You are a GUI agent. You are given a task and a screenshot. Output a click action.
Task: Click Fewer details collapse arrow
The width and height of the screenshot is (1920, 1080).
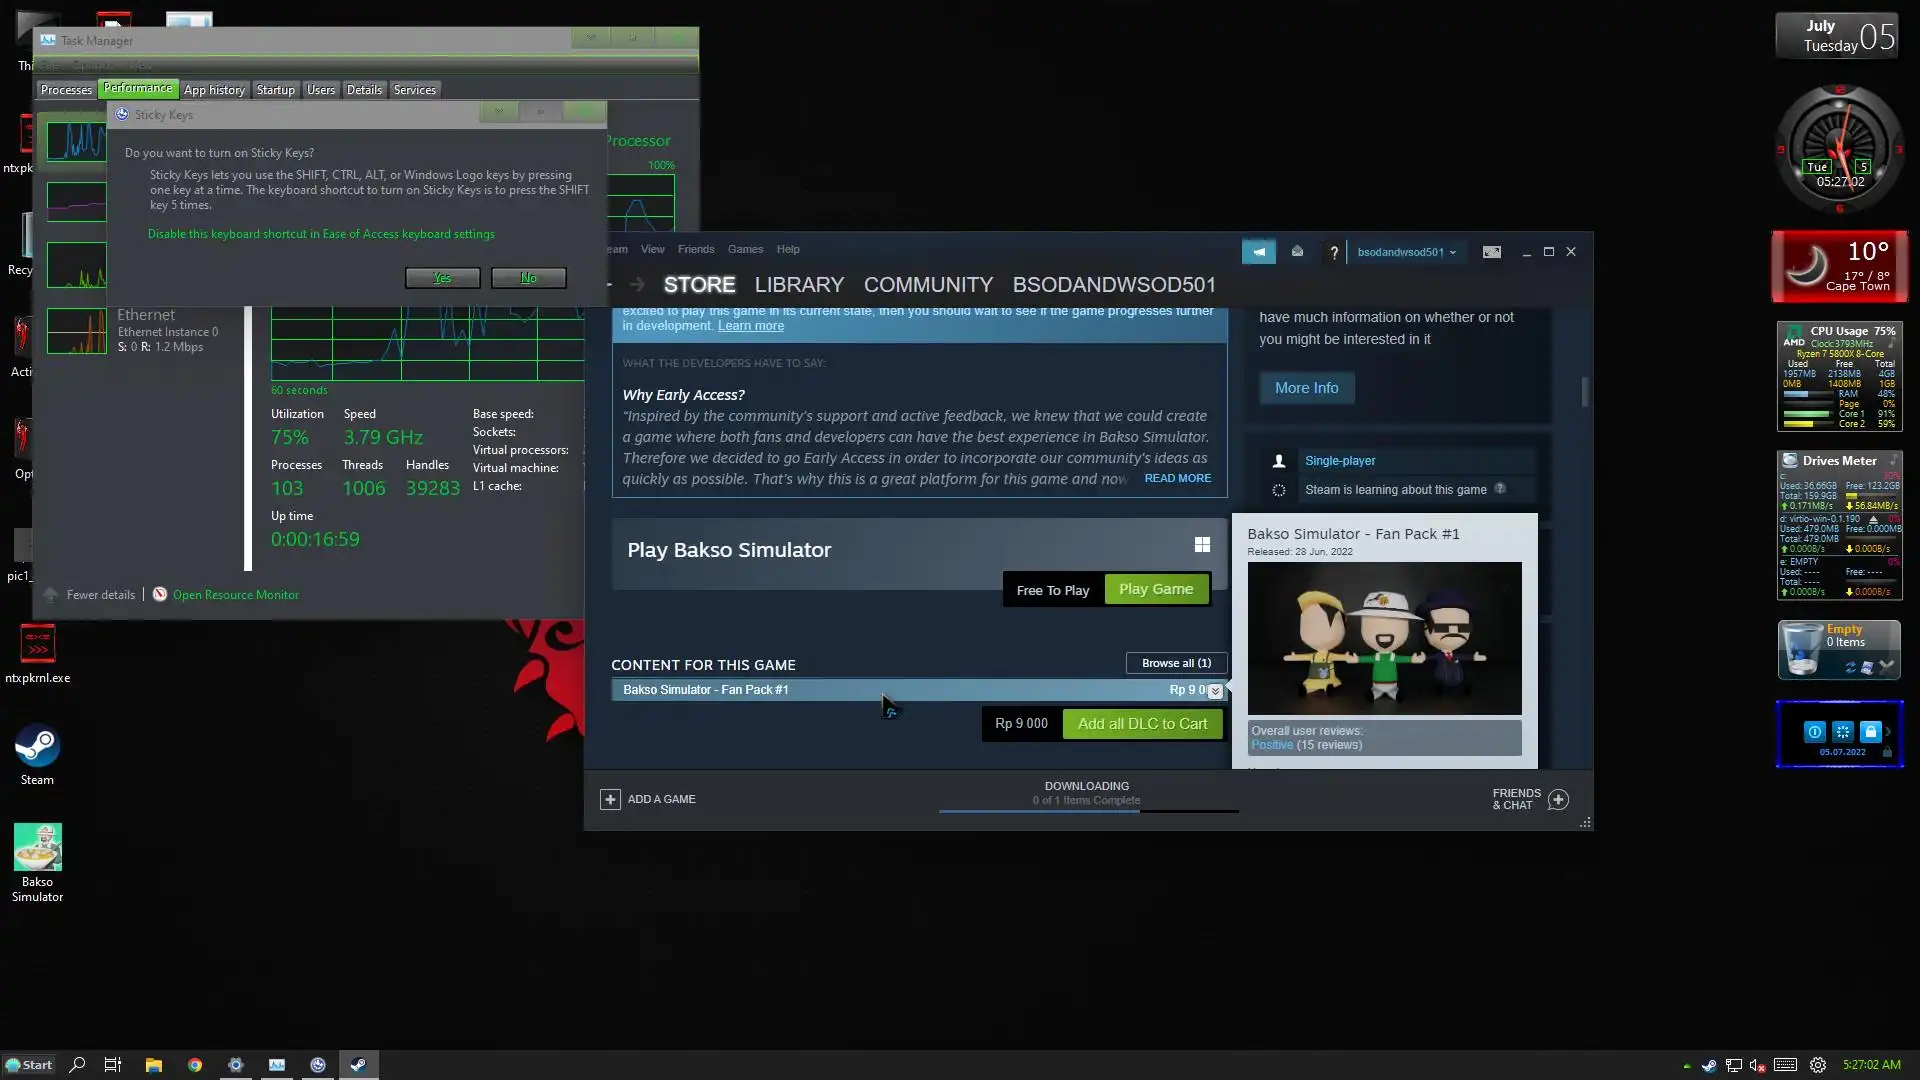coord(51,595)
